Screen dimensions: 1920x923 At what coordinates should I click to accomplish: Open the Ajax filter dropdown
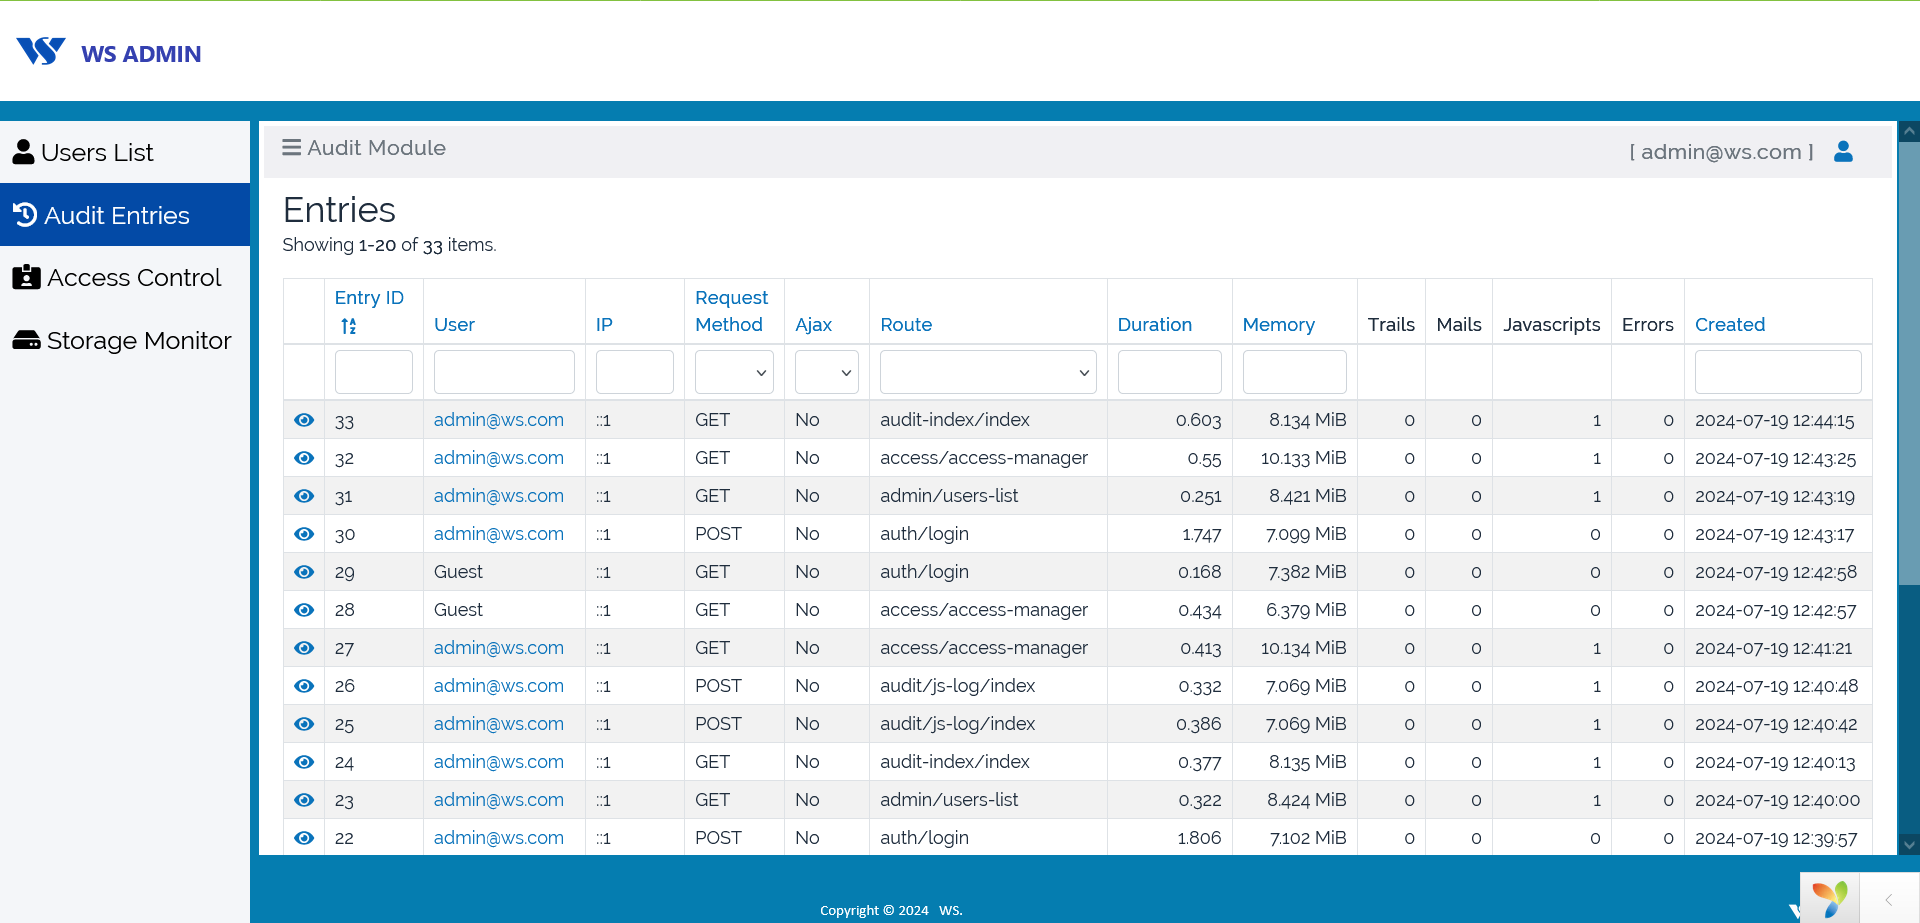coord(826,372)
